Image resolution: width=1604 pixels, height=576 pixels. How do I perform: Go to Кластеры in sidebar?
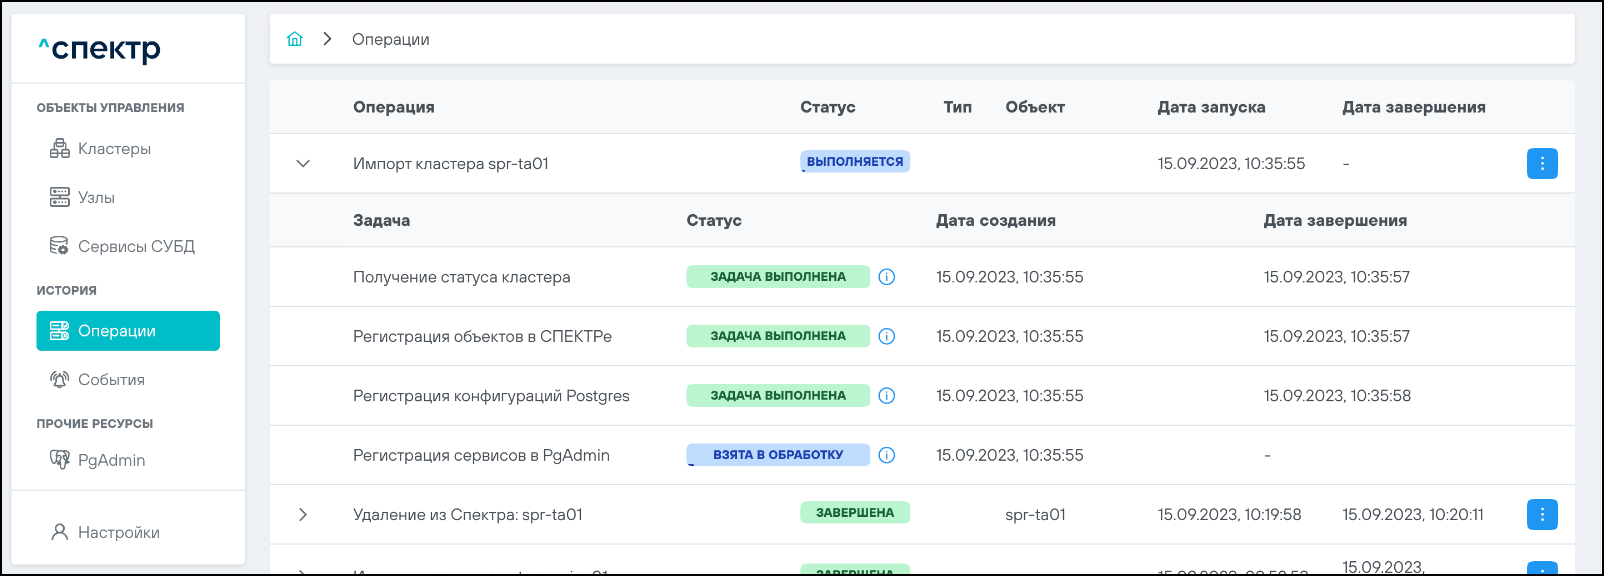(114, 149)
